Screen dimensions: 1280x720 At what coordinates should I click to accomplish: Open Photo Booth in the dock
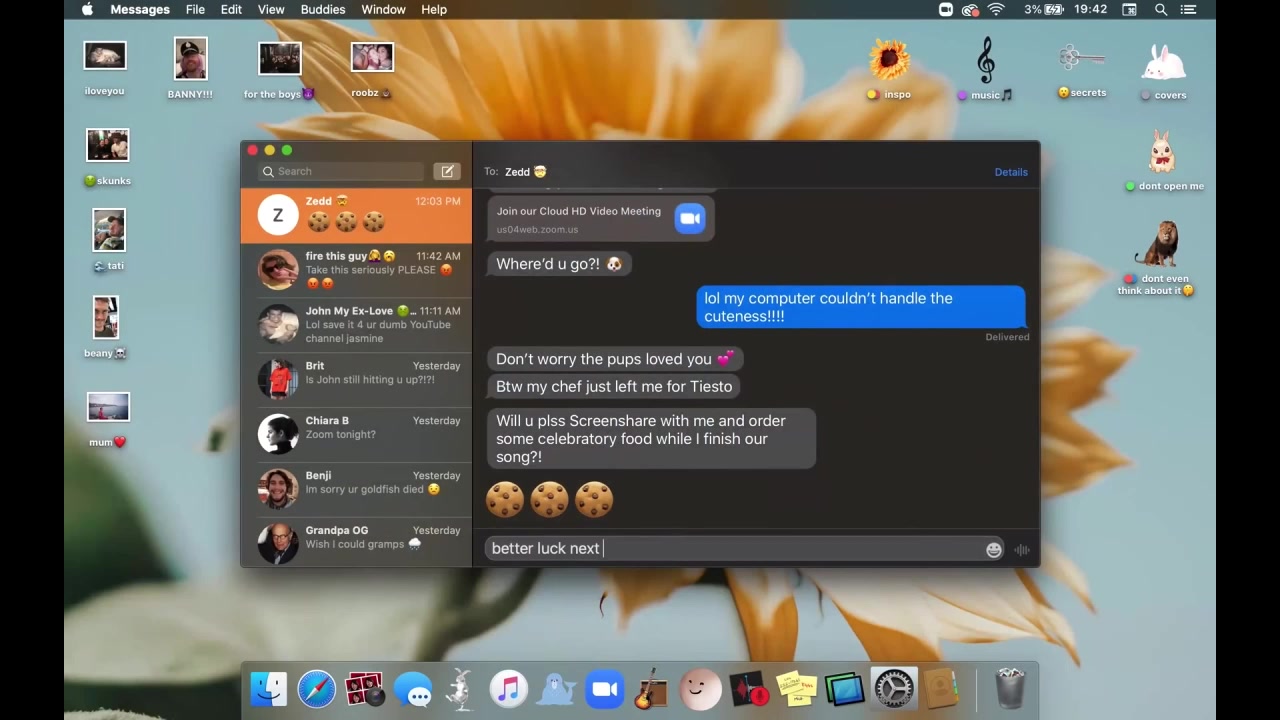click(x=364, y=689)
